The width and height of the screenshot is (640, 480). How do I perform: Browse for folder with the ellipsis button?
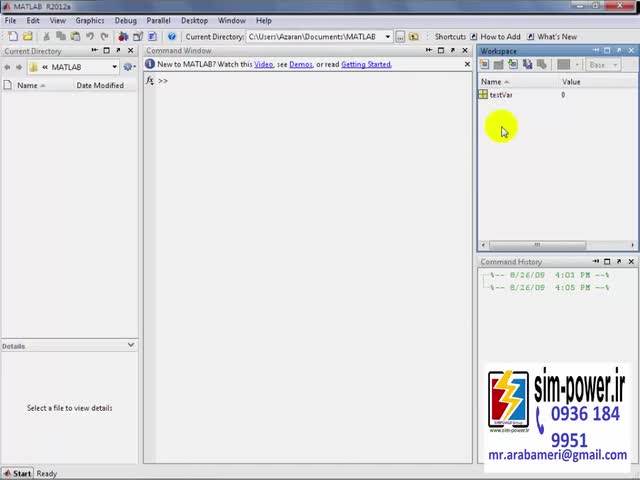point(400,37)
